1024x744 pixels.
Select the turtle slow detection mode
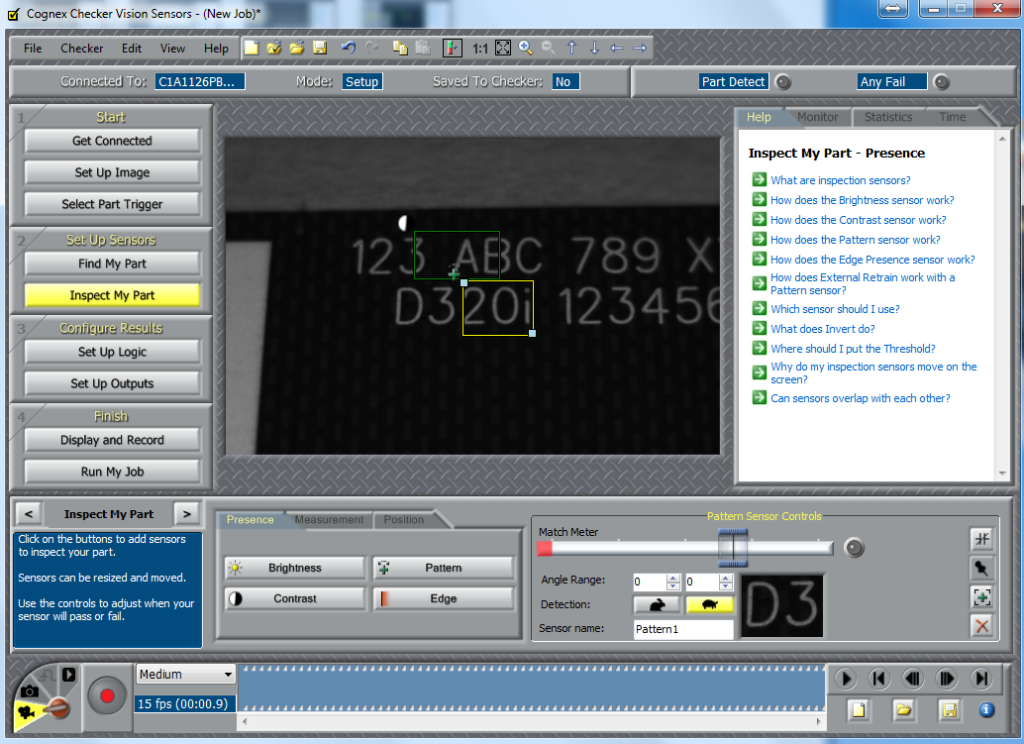pyautogui.click(x=709, y=605)
